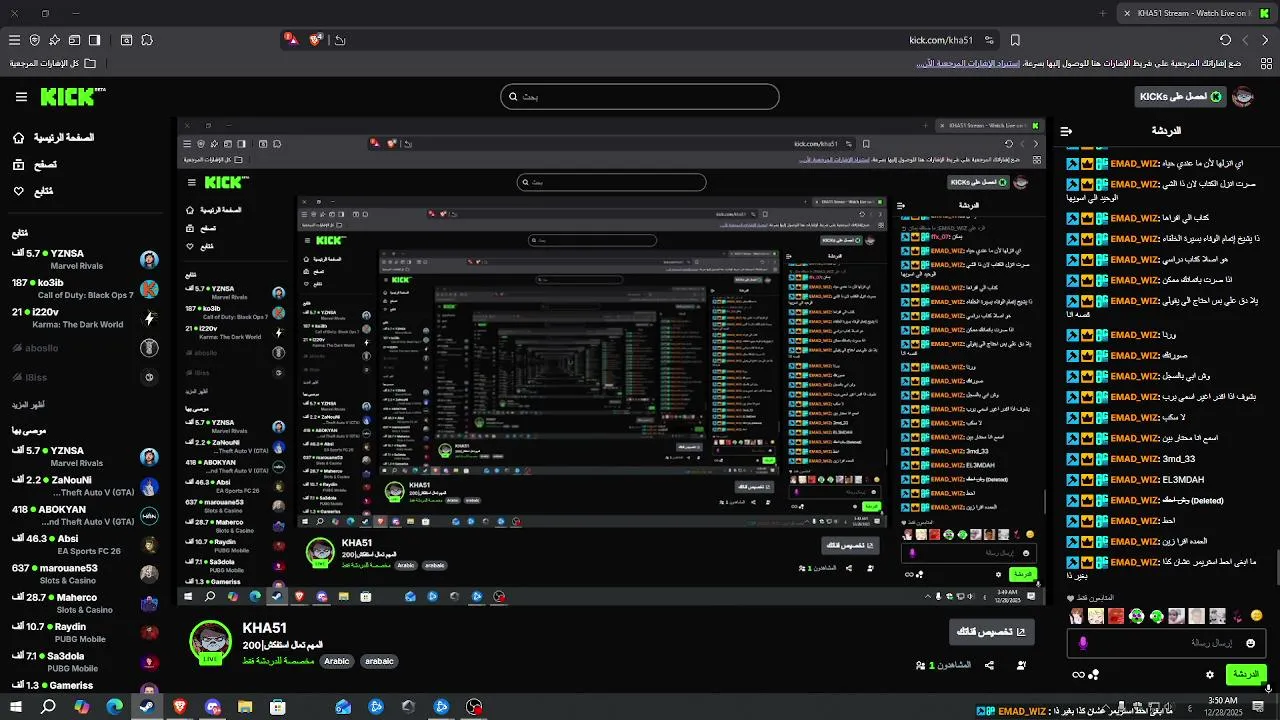Image resolution: width=1280 pixels, height=720 pixels.
Task: Toggle Brave sidebar panel
Action: 94,40
